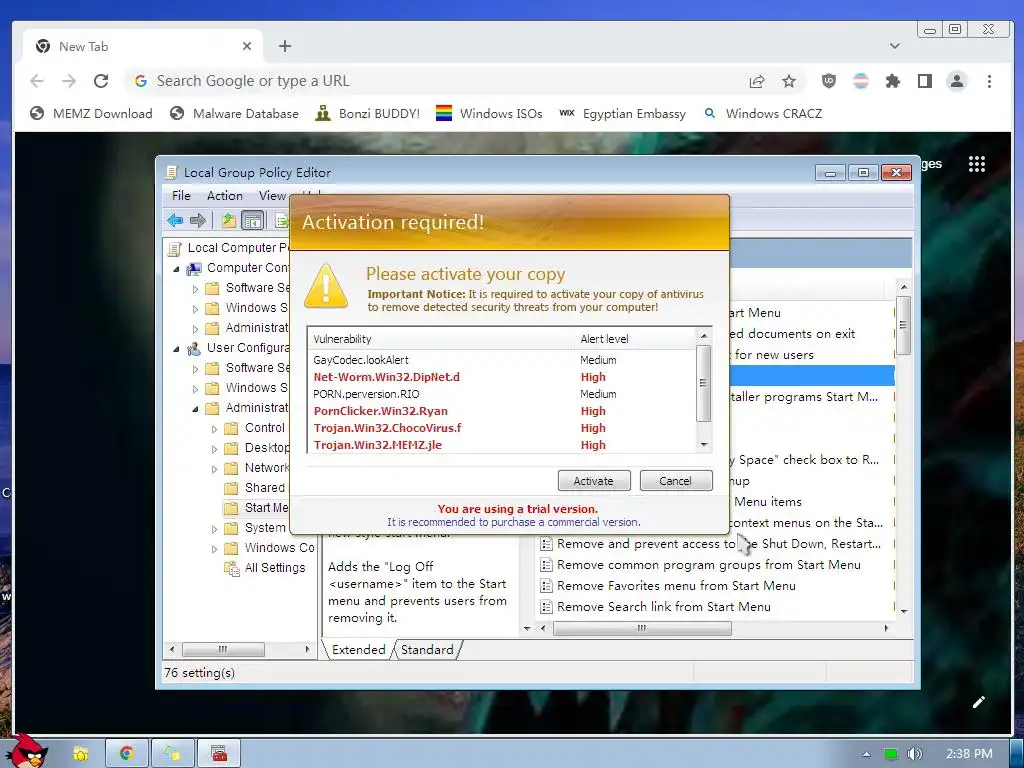Image resolution: width=1024 pixels, height=768 pixels.
Task: Switch to the Standard tab
Action: [x=427, y=650]
